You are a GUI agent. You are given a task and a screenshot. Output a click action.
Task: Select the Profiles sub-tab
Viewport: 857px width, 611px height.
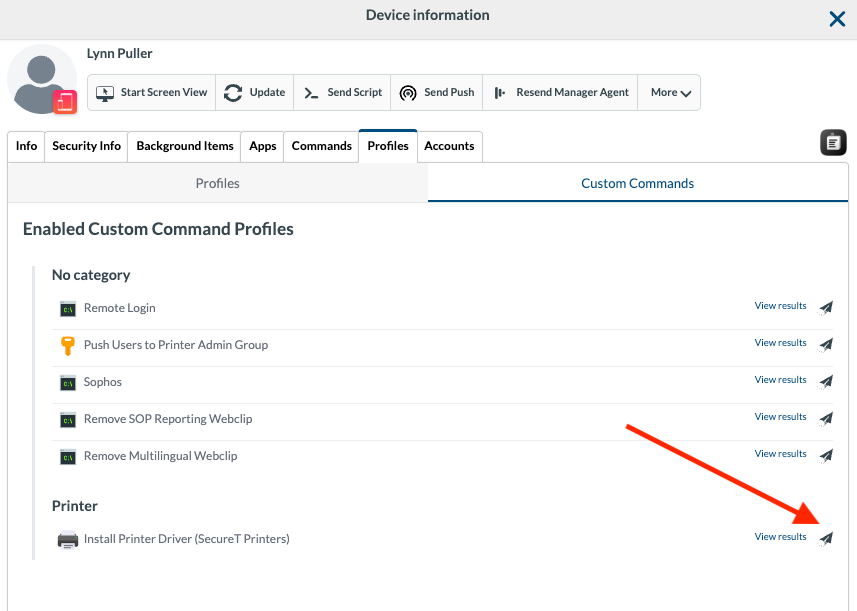pyautogui.click(x=217, y=184)
